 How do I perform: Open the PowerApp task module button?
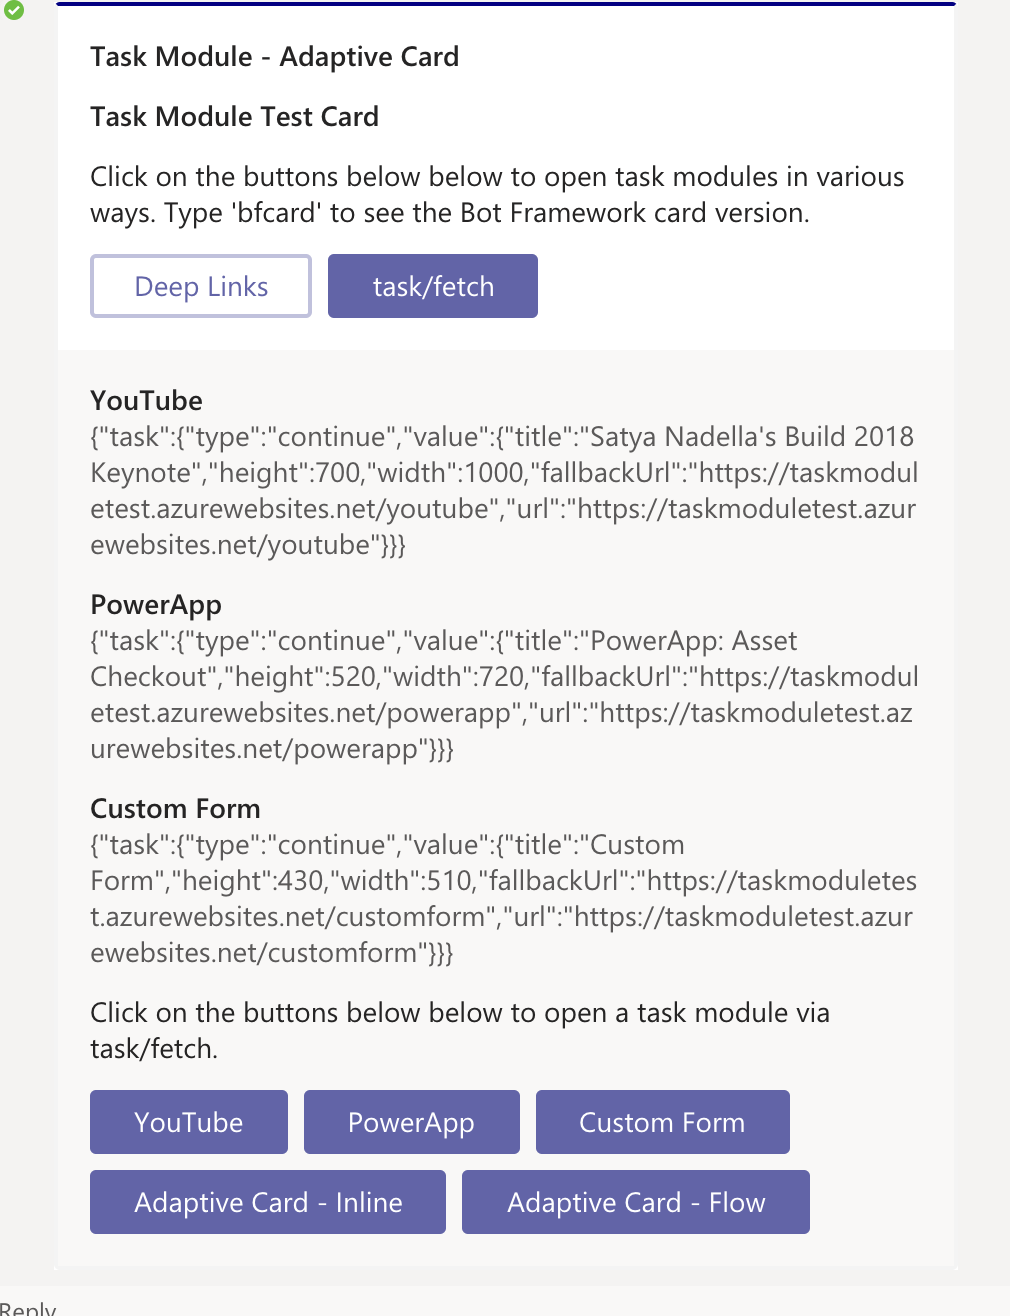tap(411, 1122)
